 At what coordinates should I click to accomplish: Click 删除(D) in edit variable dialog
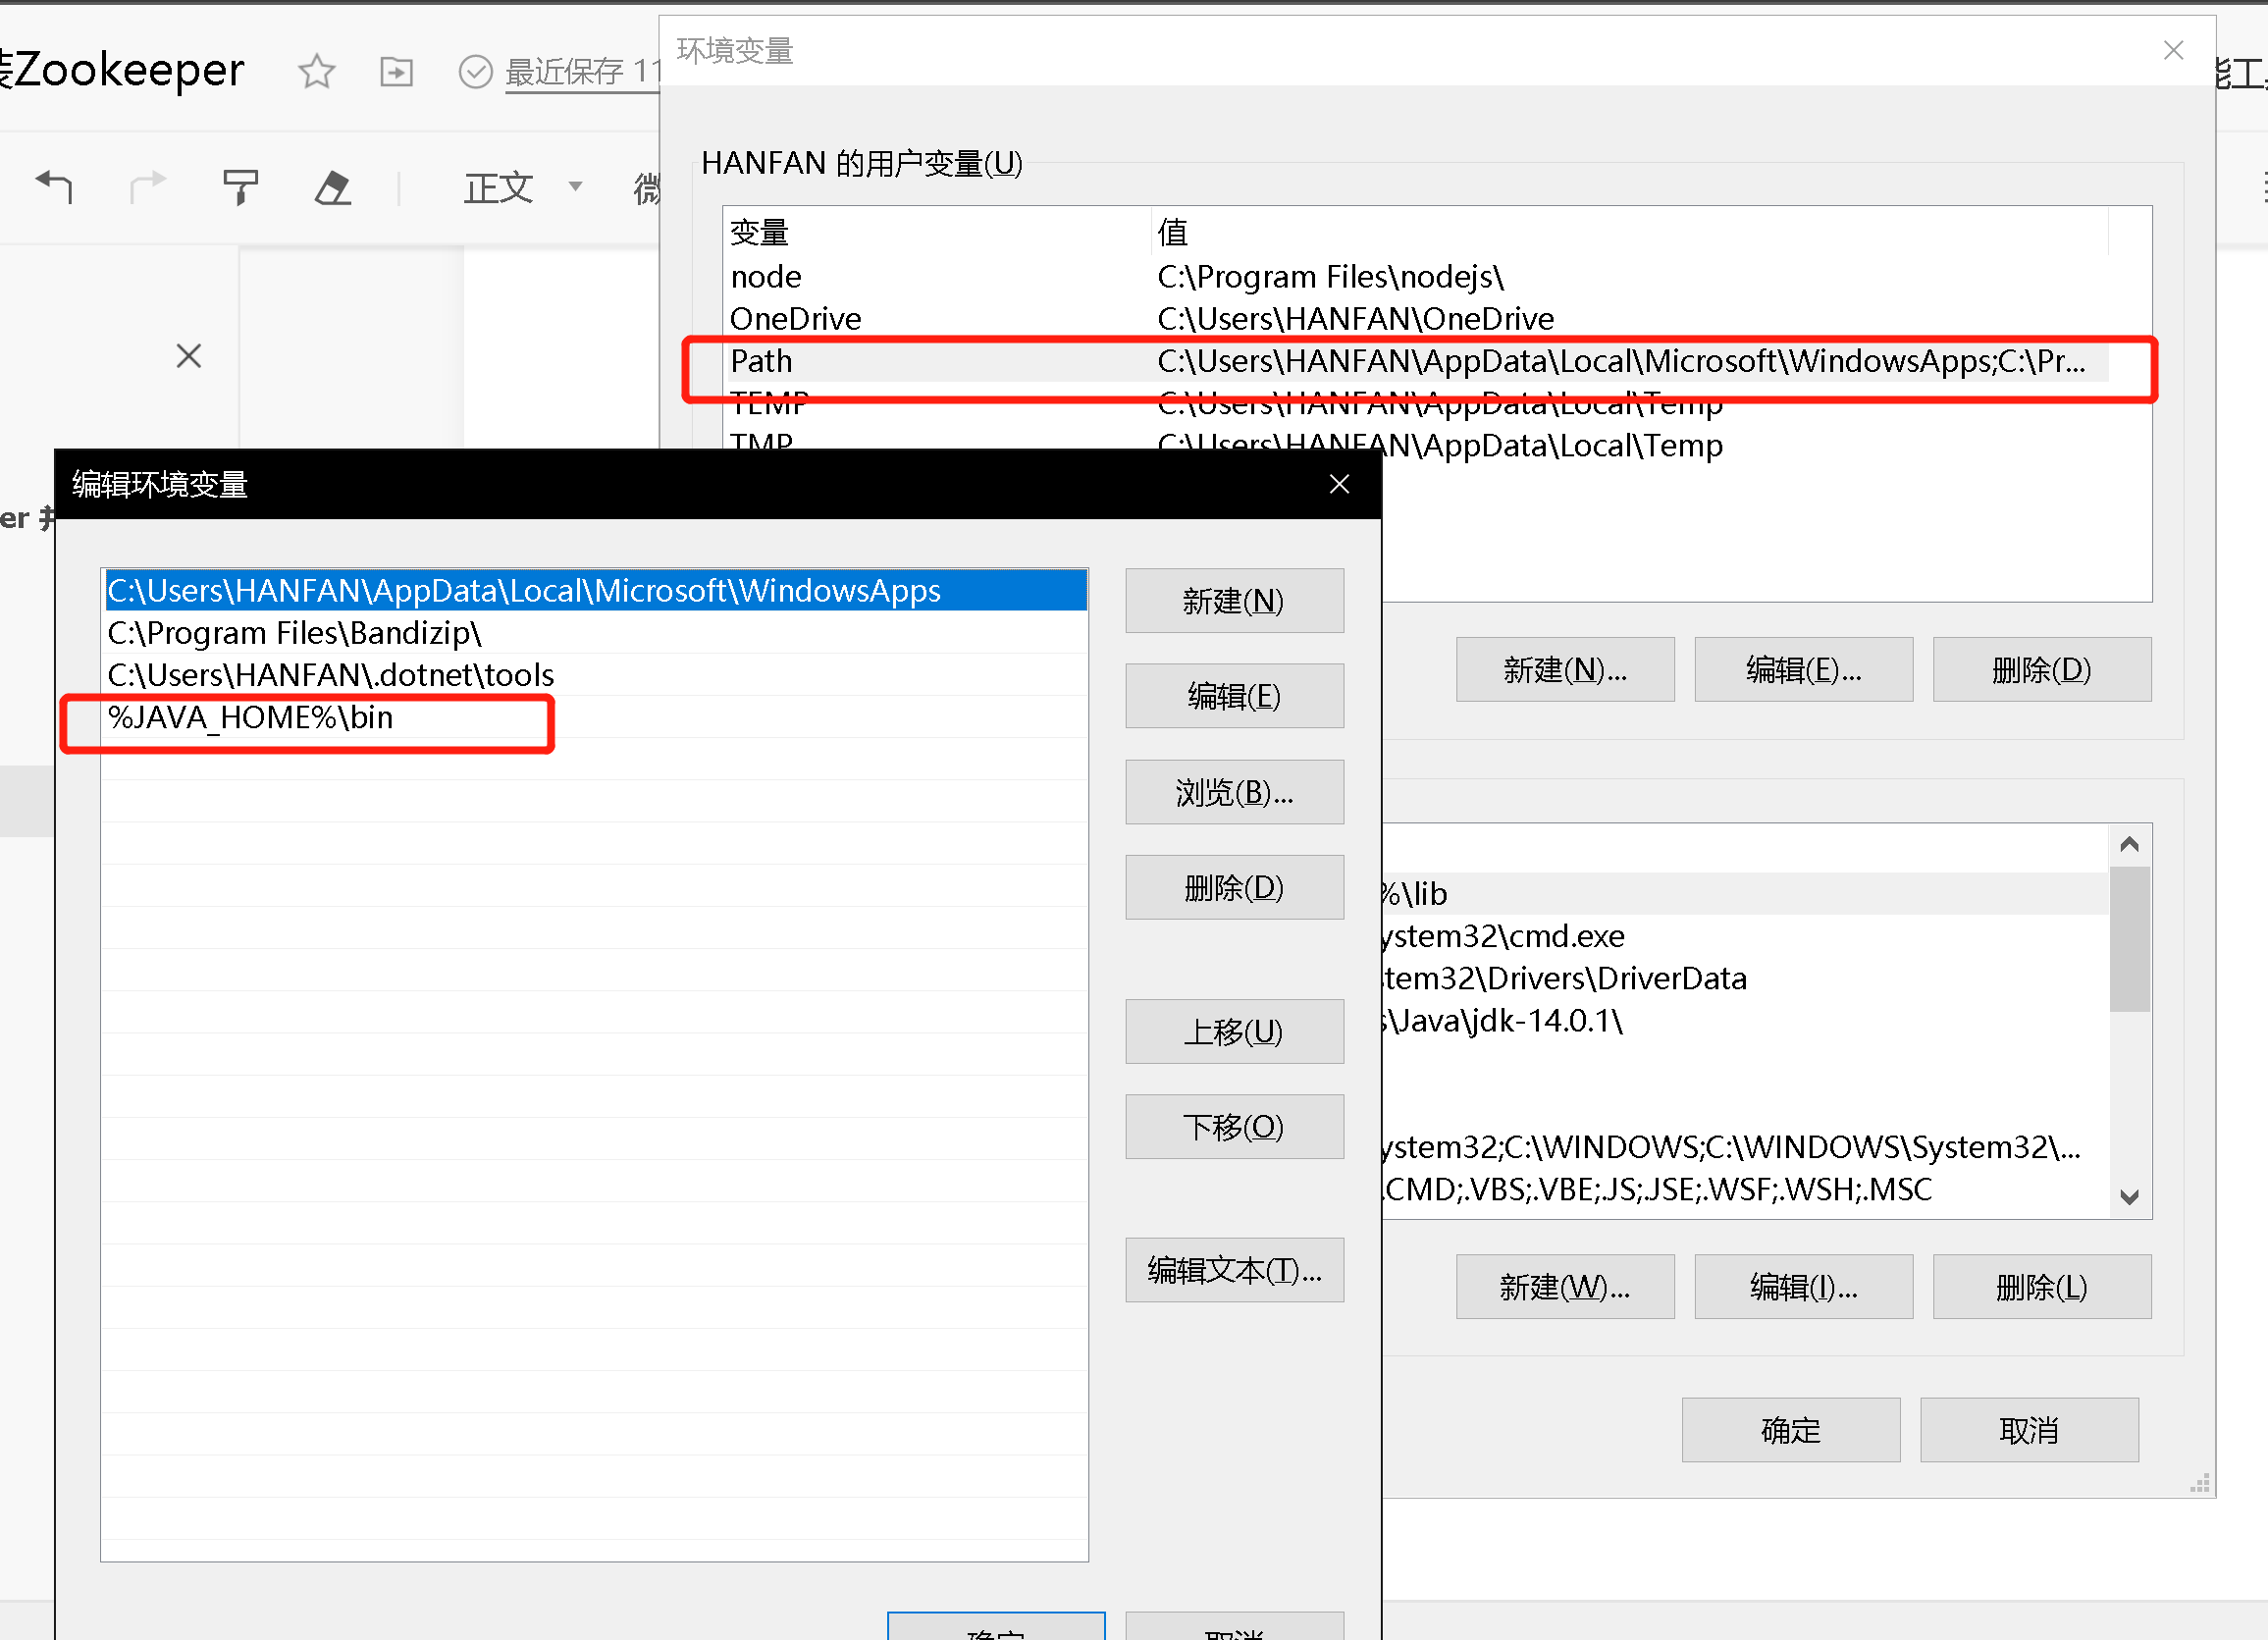coord(1234,887)
